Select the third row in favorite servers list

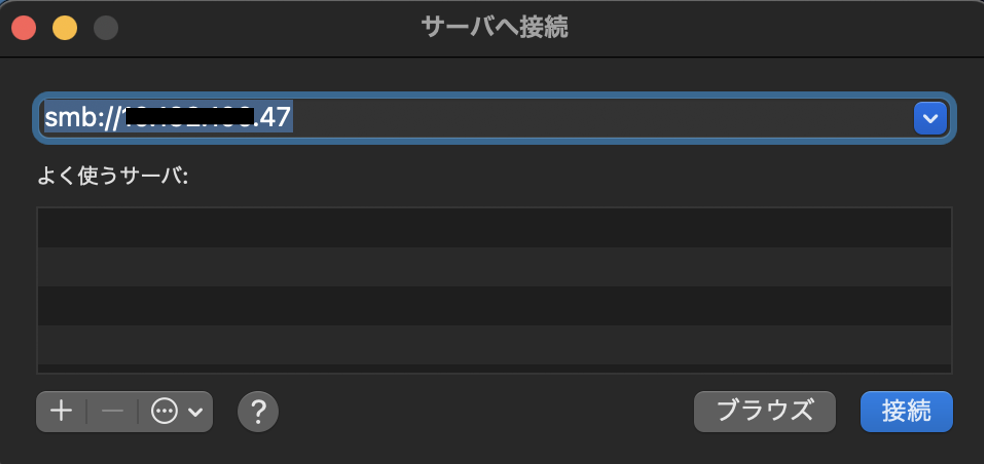click(494, 305)
